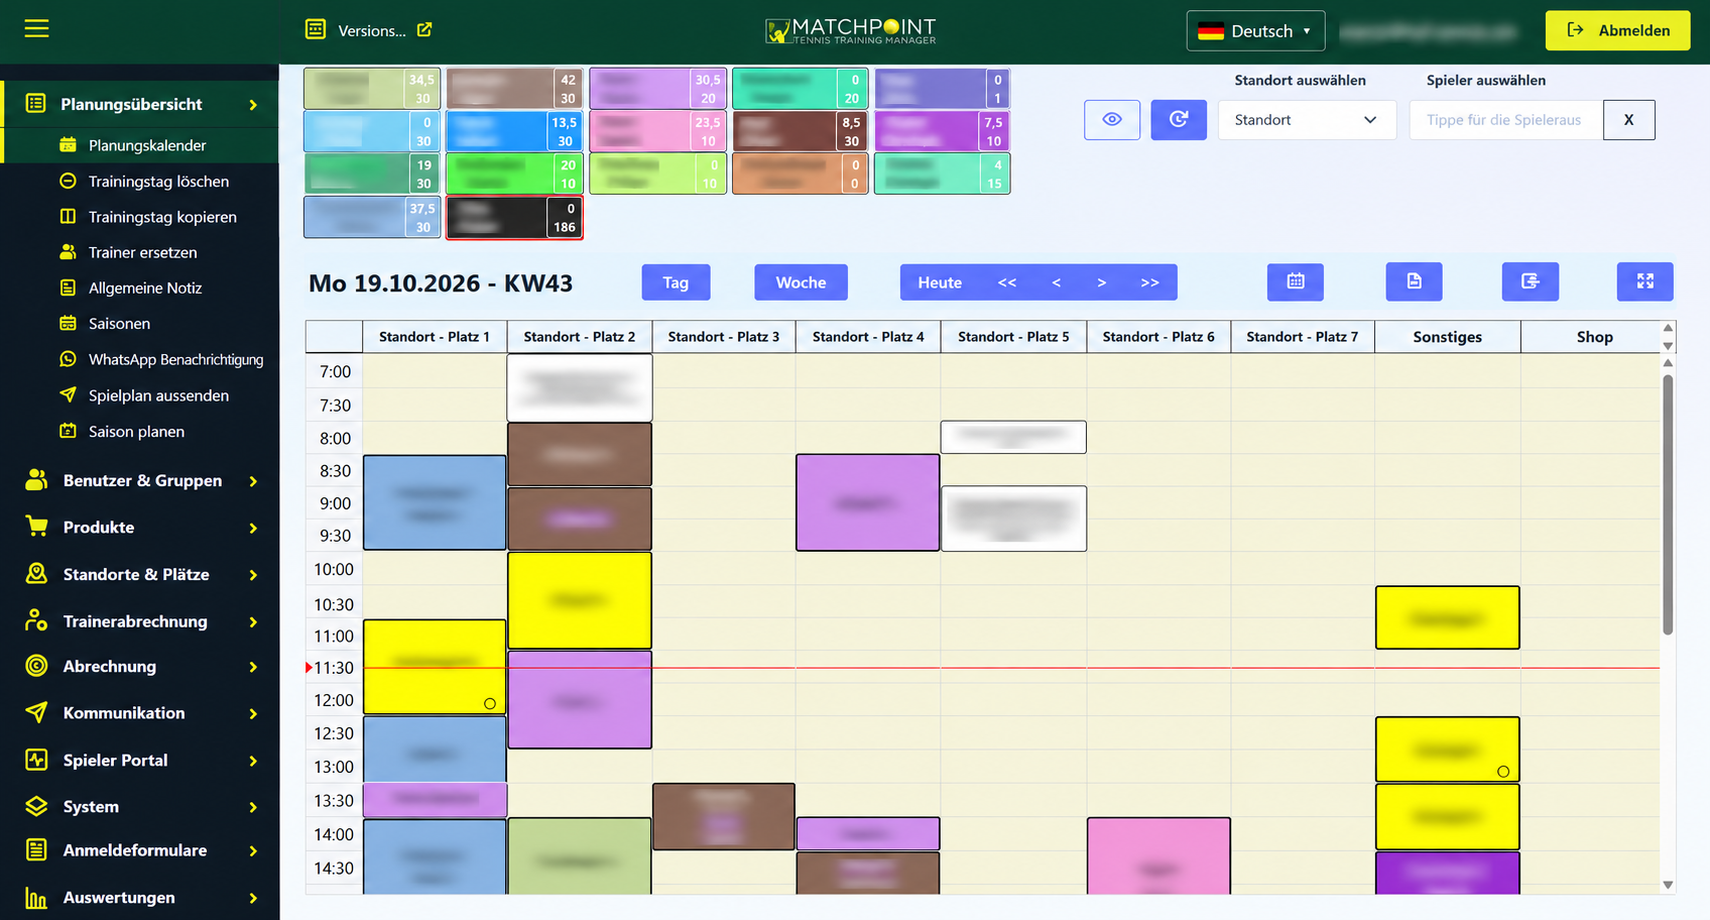1710x920 pixels.
Task: Go to next day with single > arrow
Action: (x=1101, y=282)
